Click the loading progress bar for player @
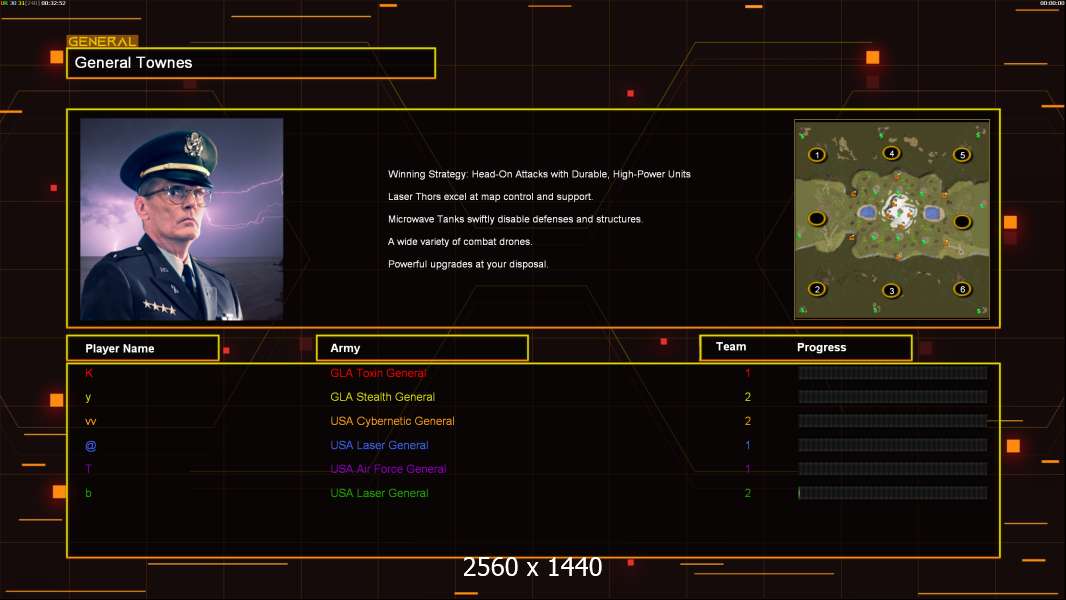This screenshot has width=1066, height=600. point(893,445)
